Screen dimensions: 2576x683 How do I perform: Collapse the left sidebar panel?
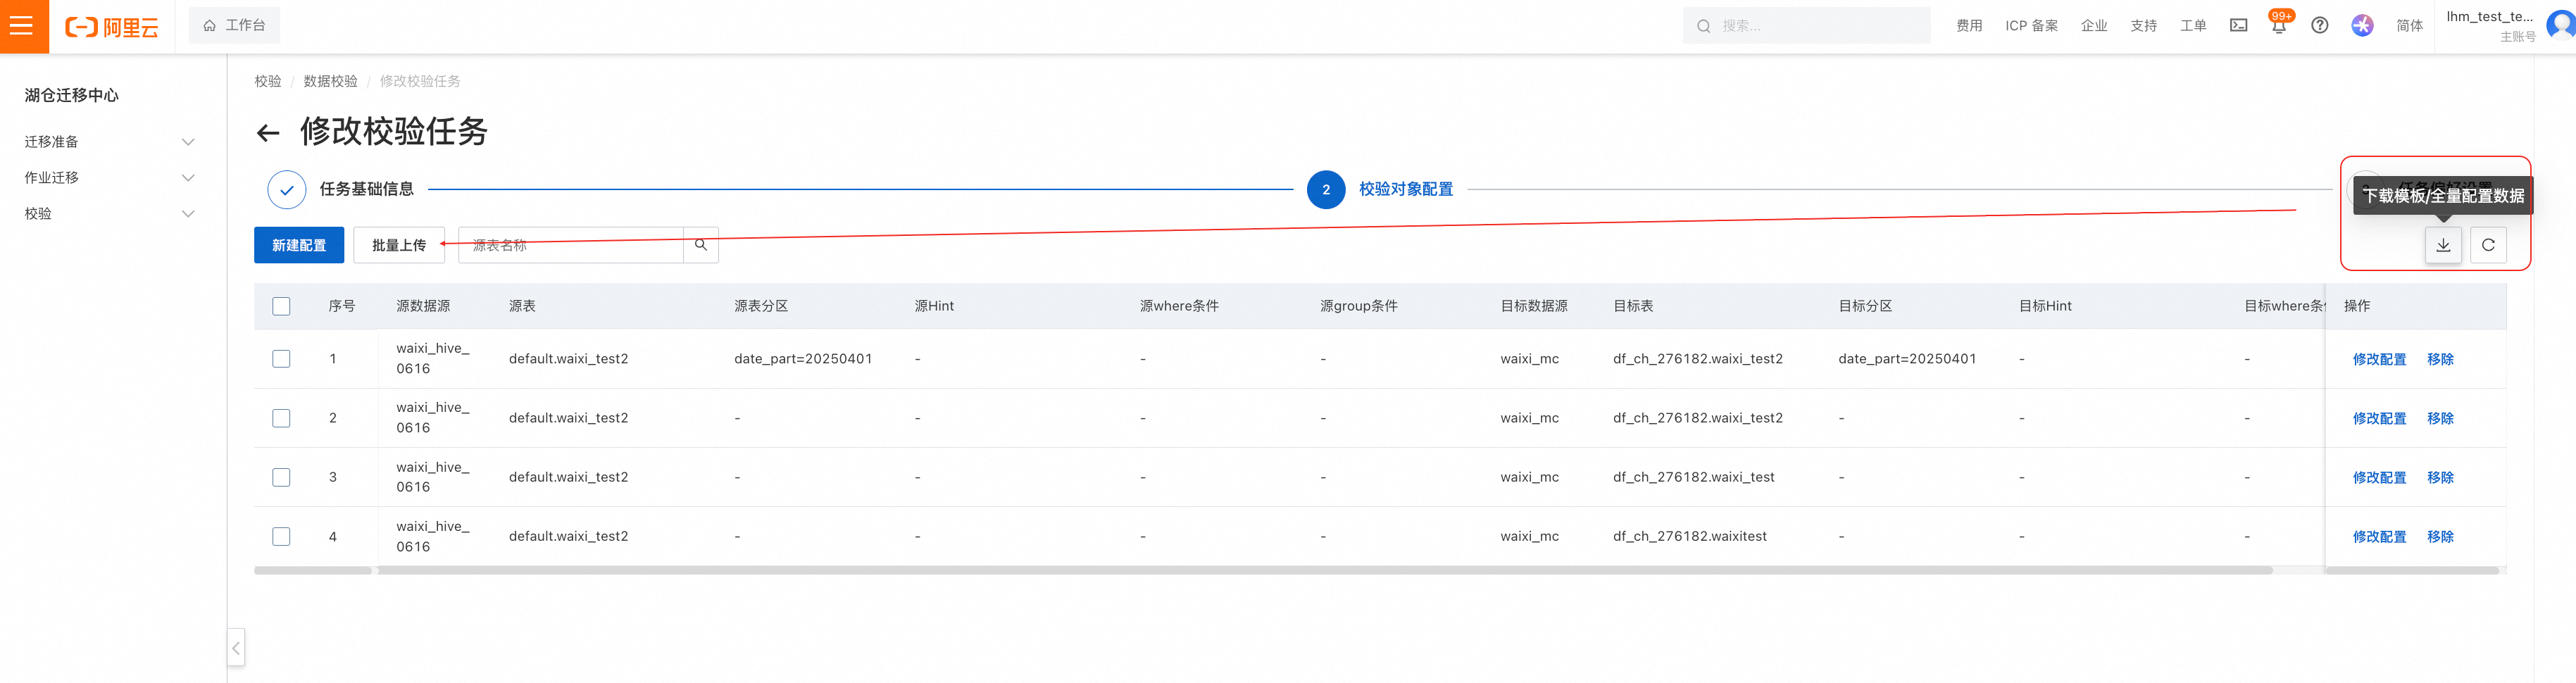(236, 648)
